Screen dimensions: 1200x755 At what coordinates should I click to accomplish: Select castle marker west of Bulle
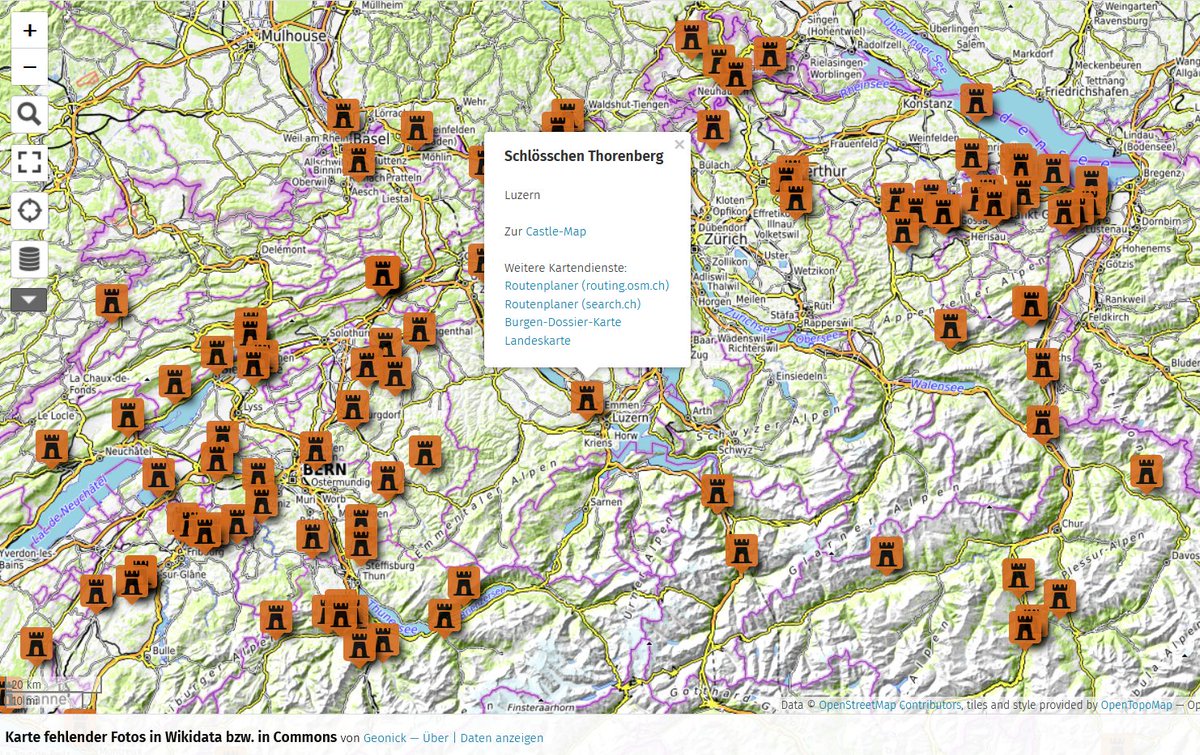click(37, 645)
